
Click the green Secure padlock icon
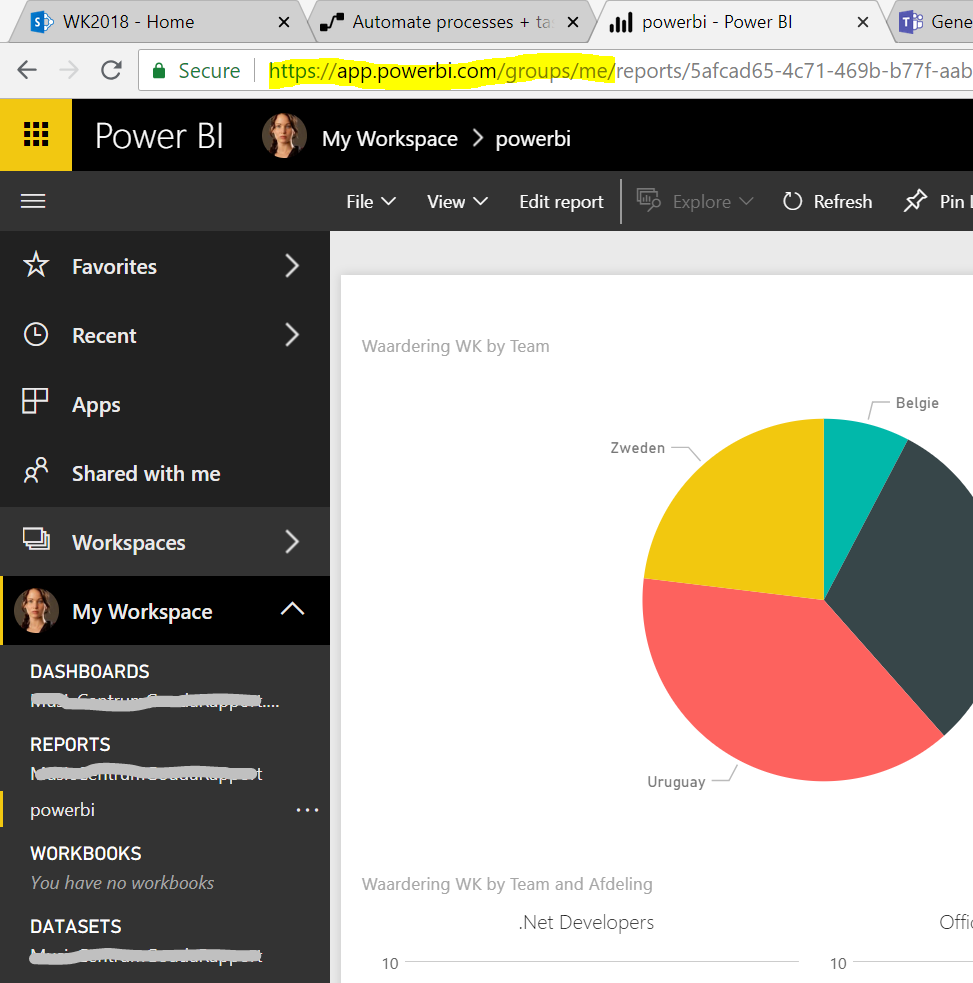[159, 70]
